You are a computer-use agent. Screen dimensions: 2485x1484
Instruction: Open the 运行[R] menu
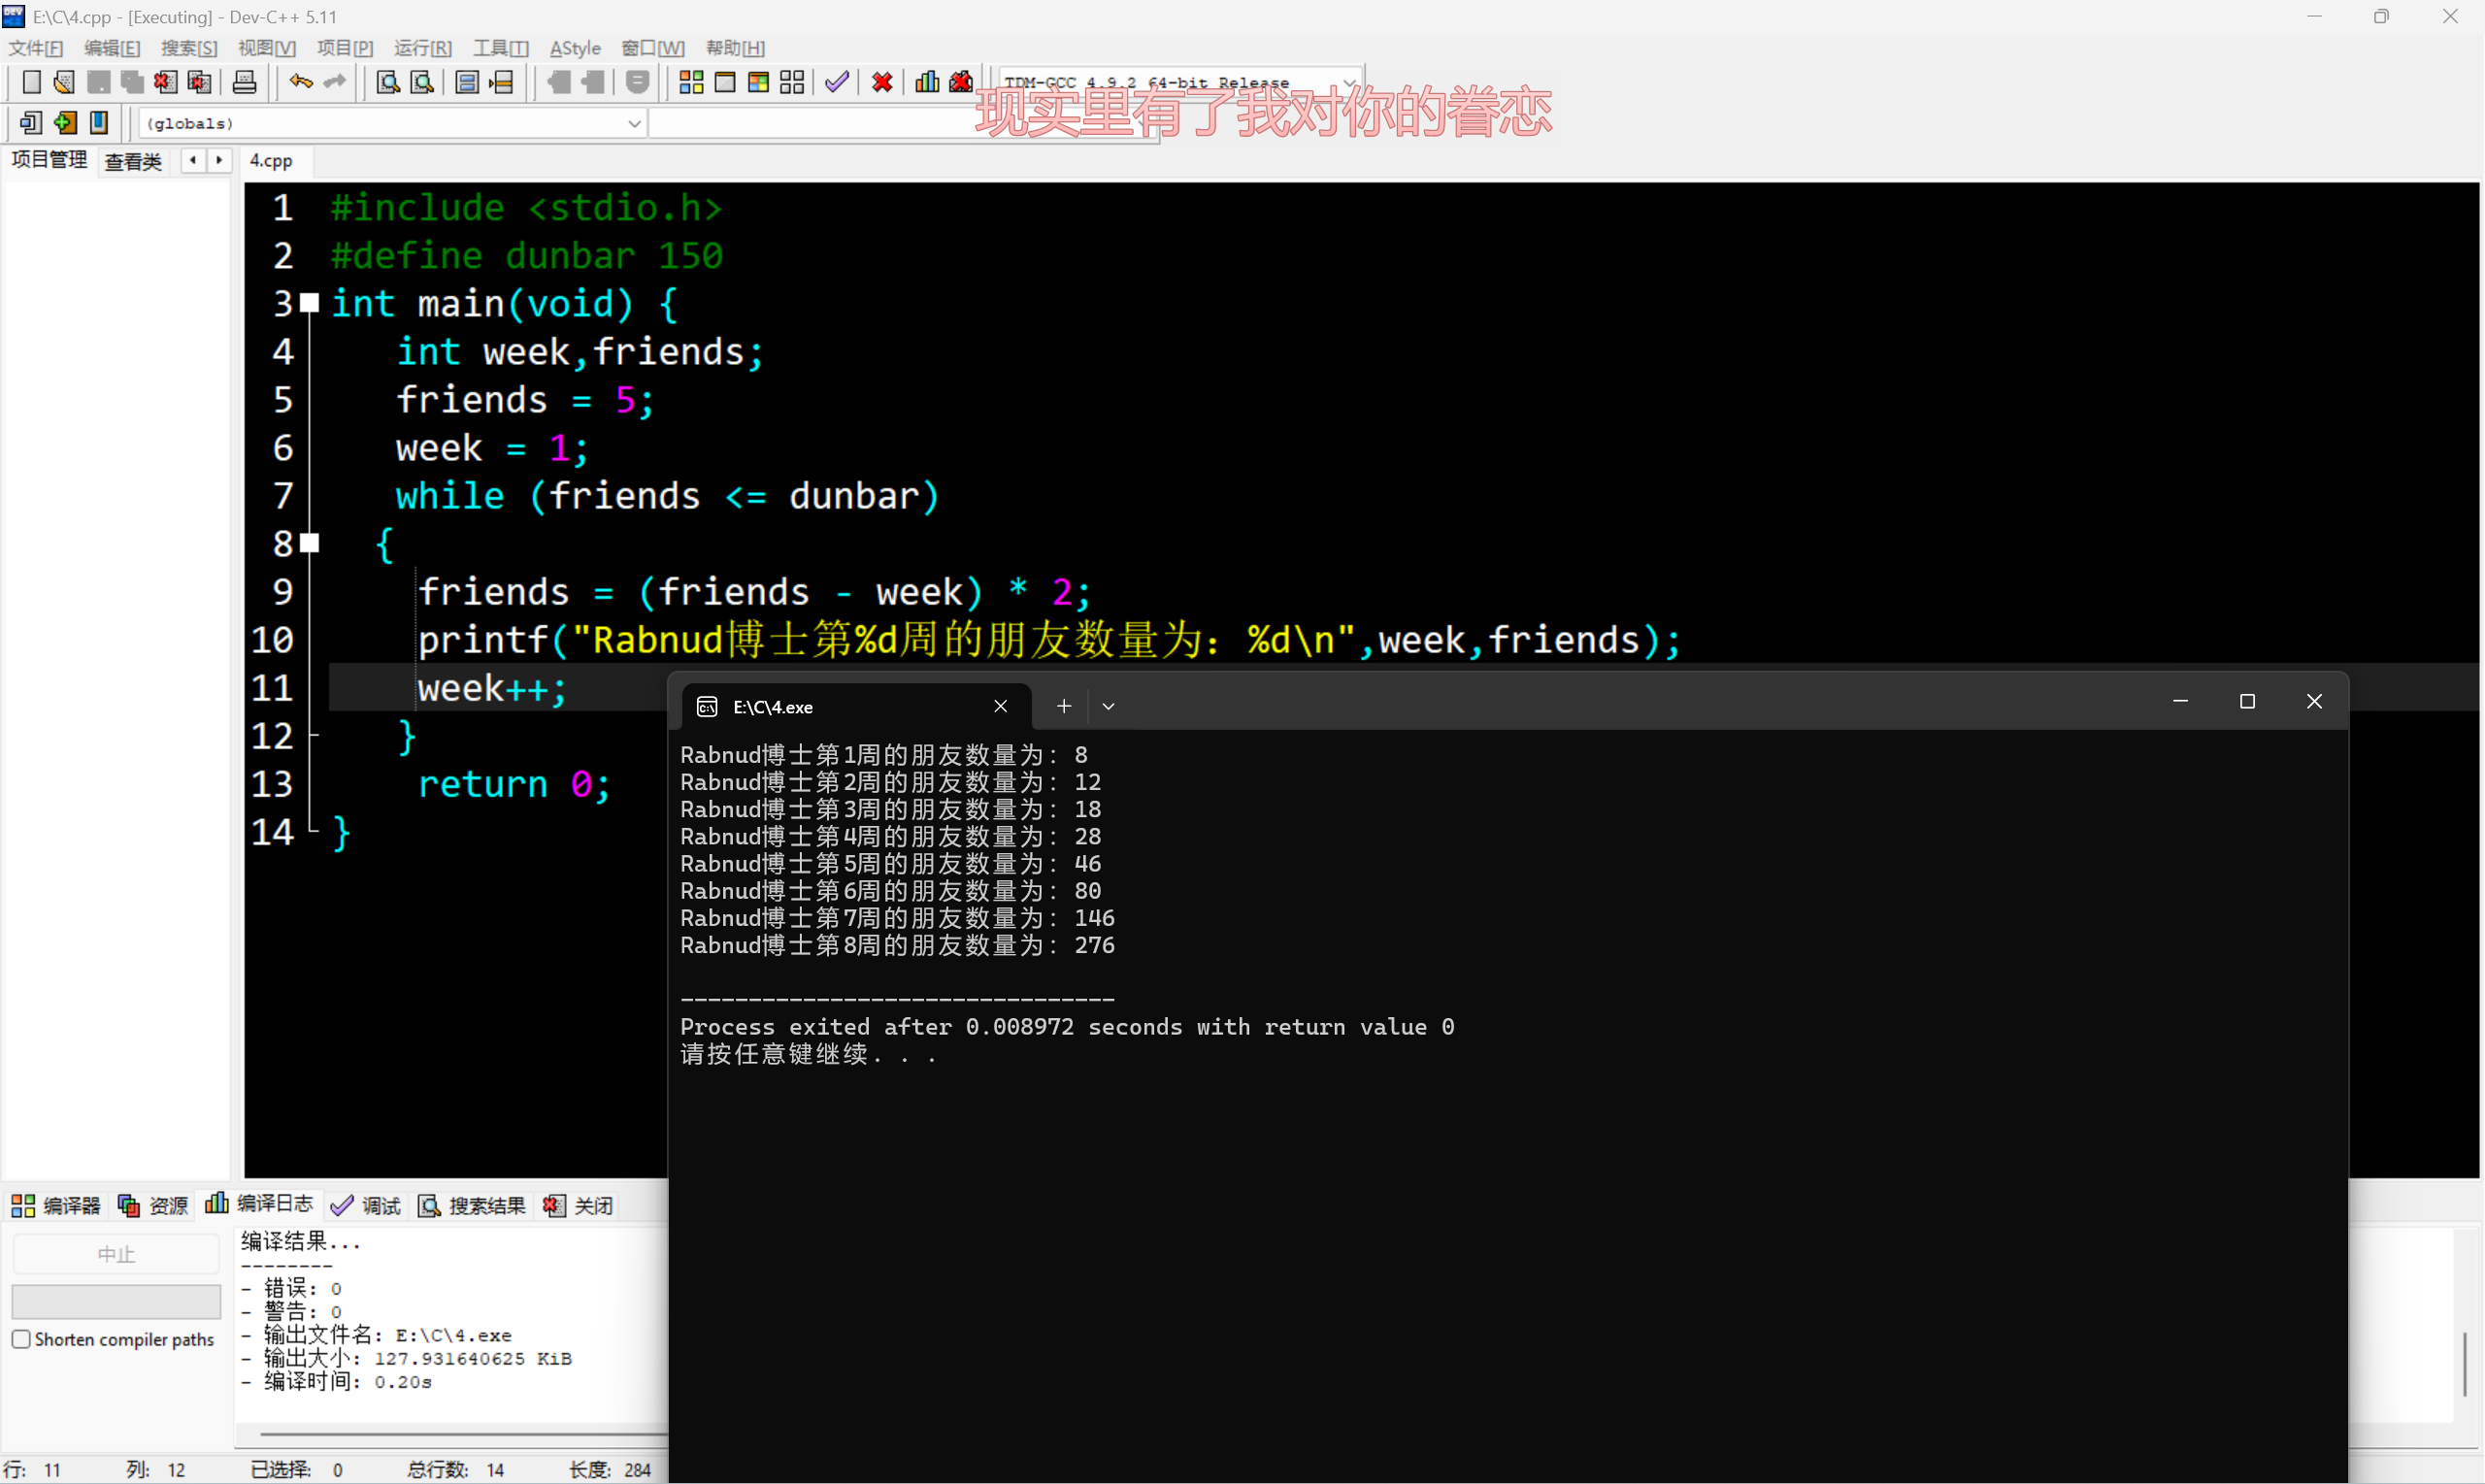422,48
